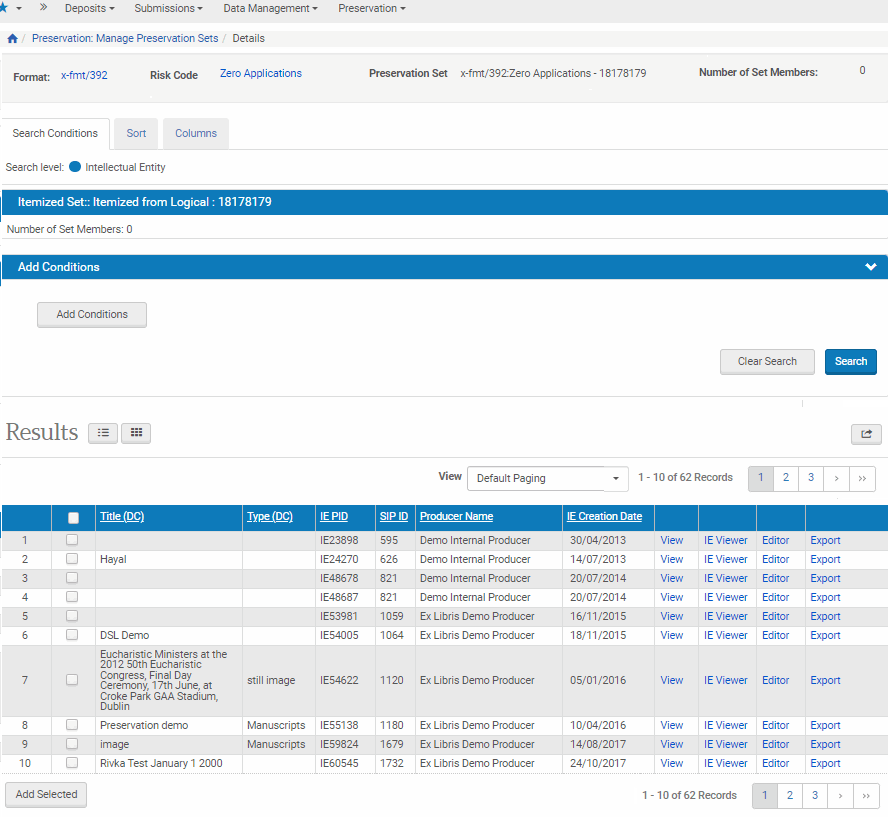Sort table by IE Creation Date header
Viewport: 888px width, 817px height.
[x=604, y=517]
